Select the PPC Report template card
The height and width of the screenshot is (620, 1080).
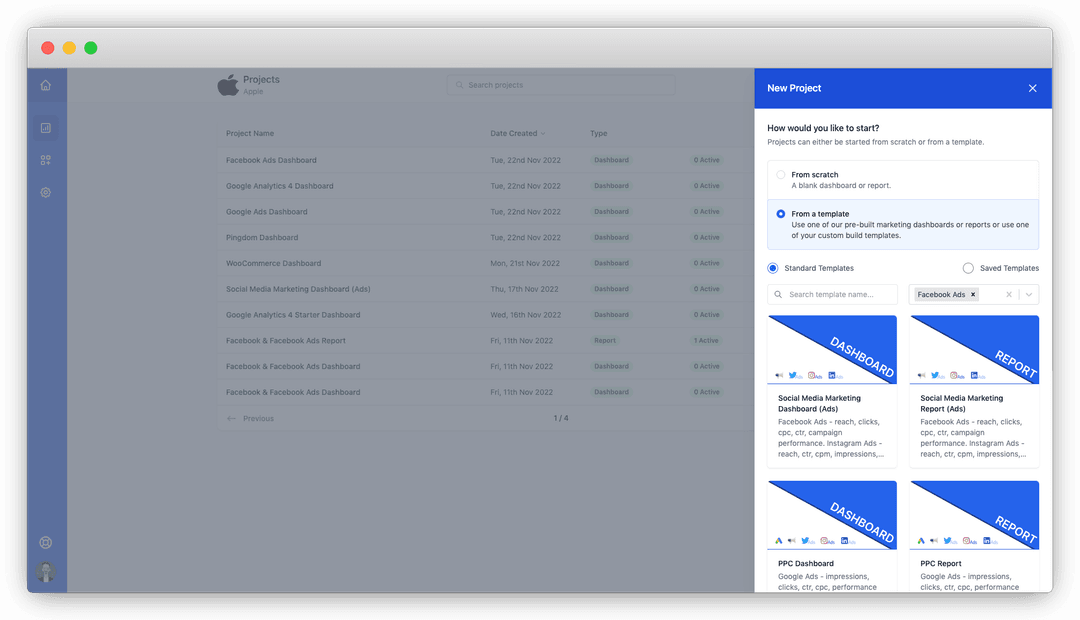(974, 536)
